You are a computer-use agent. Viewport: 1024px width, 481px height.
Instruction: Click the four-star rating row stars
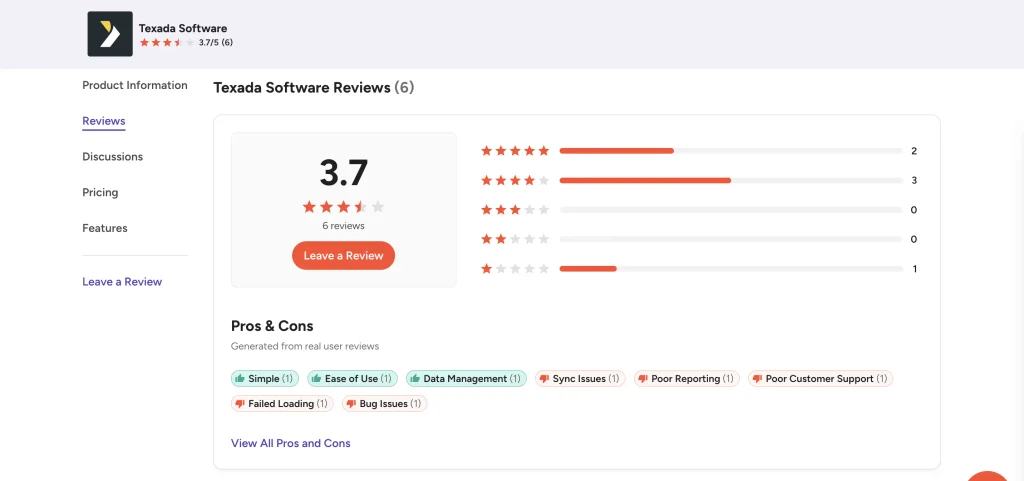(515, 180)
